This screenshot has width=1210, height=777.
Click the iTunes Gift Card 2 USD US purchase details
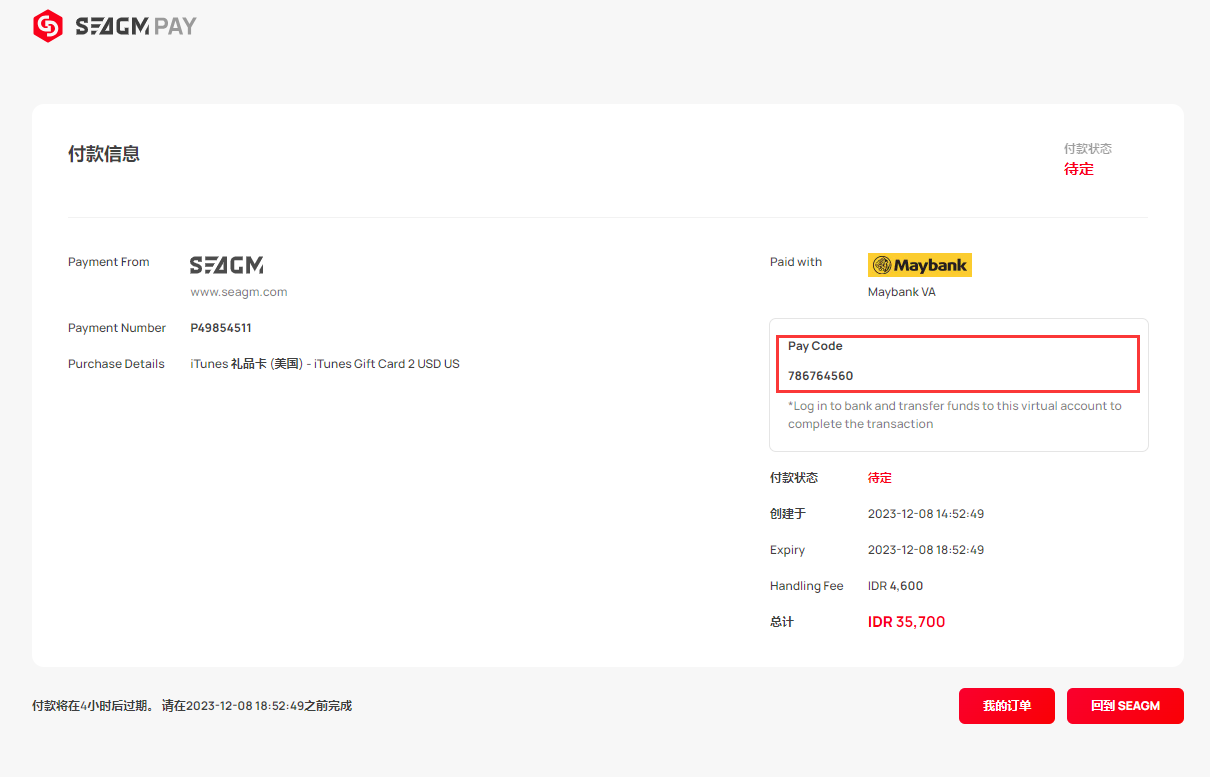(x=325, y=364)
